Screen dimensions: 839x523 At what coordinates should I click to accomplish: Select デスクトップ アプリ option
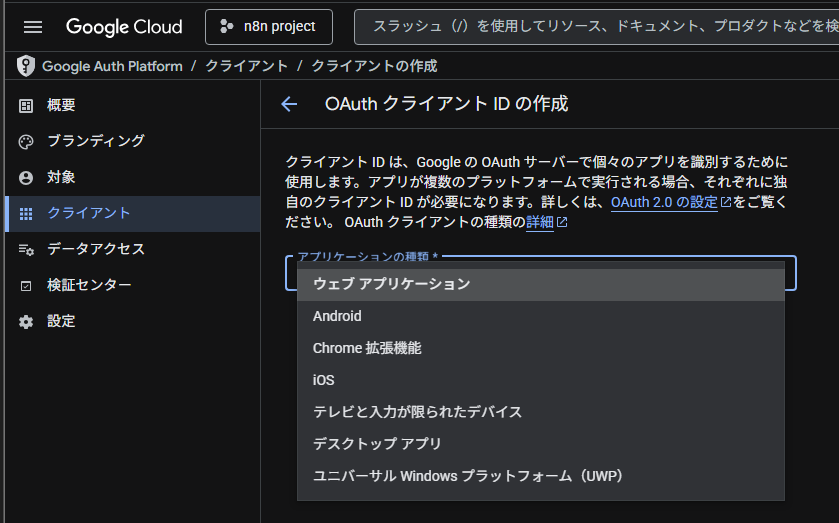(377, 443)
